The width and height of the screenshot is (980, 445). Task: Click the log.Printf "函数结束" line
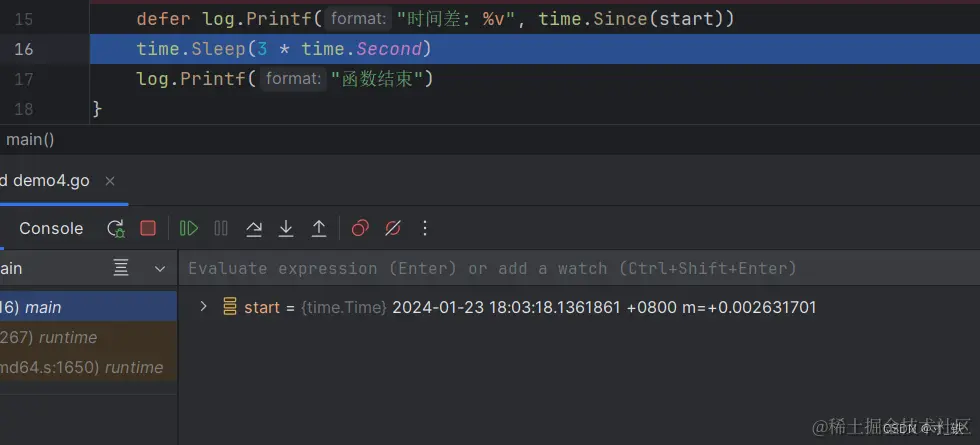coord(285,79)
